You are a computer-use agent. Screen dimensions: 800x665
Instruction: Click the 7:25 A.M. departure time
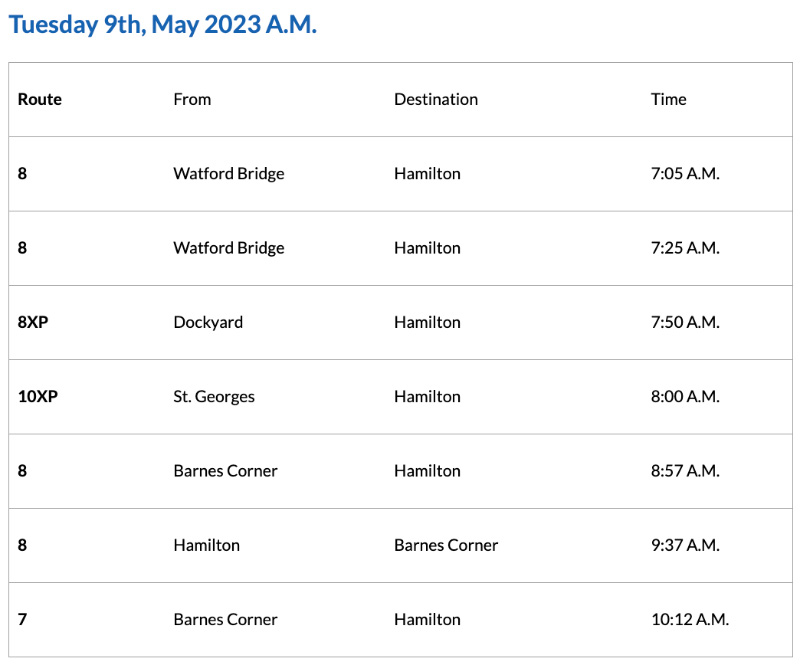pyautogui.click(x=685, y=248)
